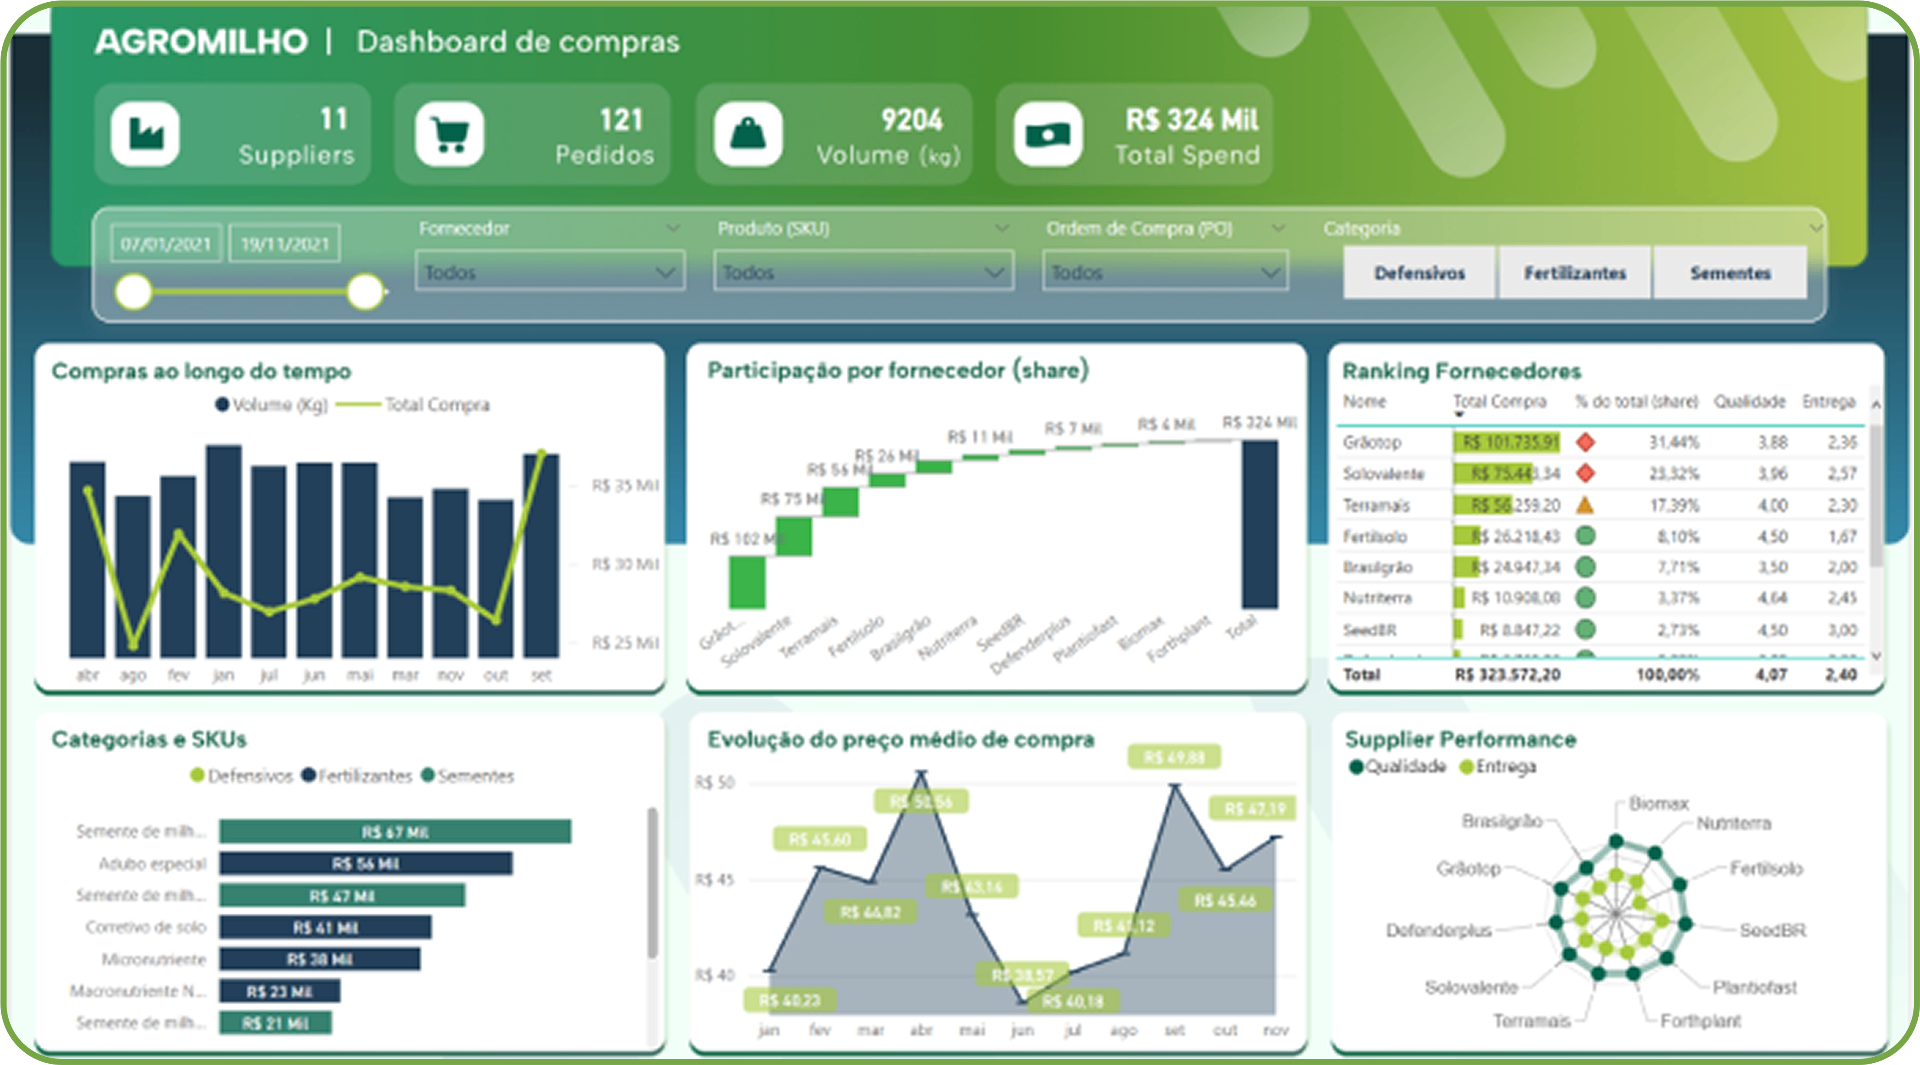This screenshot has height=1065, width=1920.
Task: Click the green circle indicator in Fertilsolo row
Action: pyautogui.click(x=1585, y=536)
